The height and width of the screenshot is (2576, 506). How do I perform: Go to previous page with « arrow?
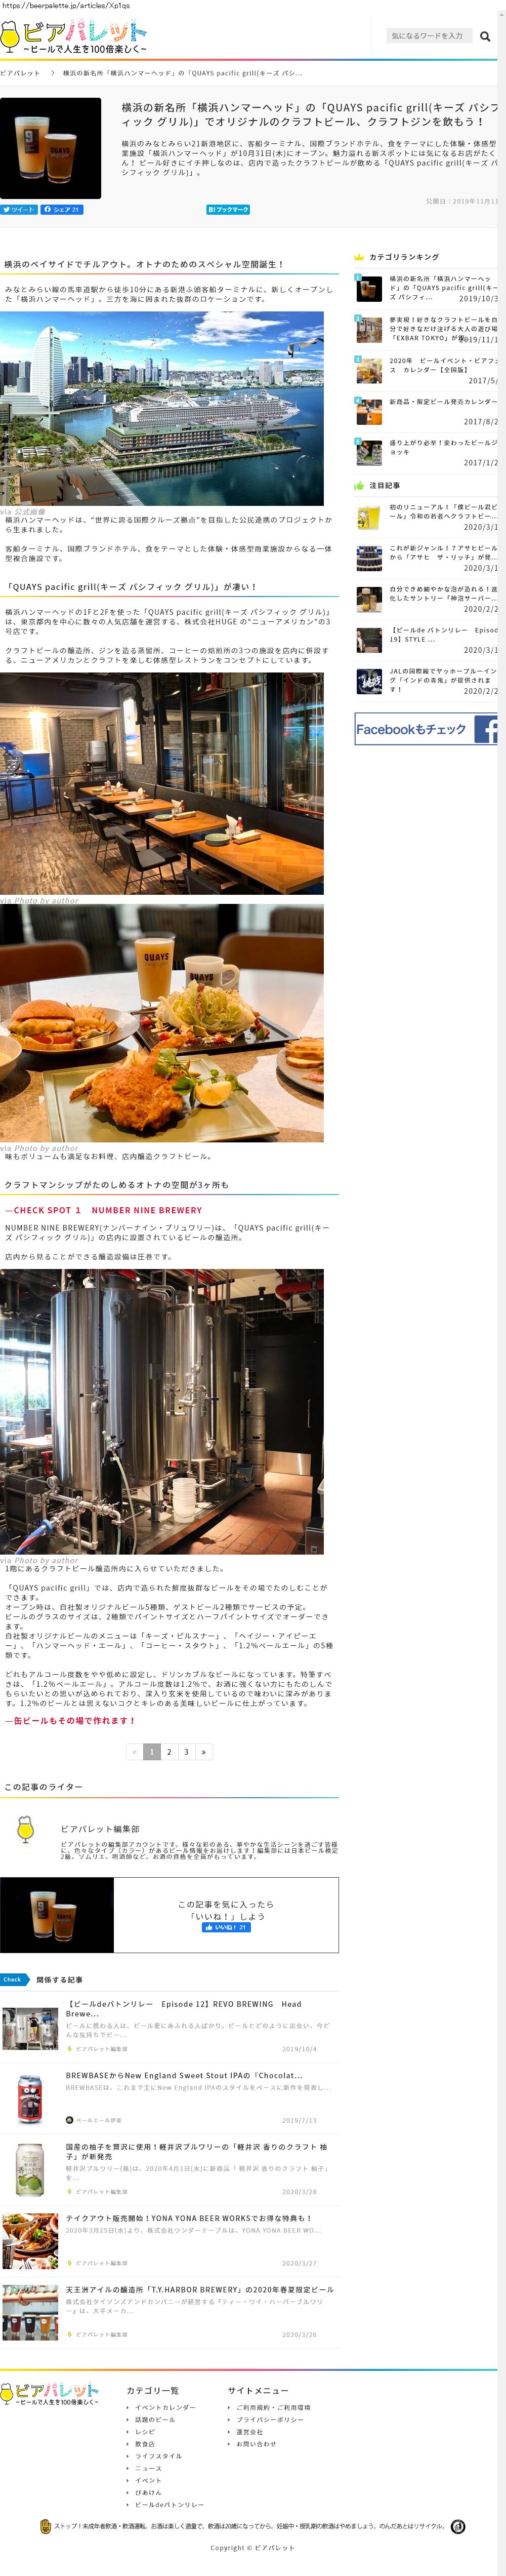coord(135,1751)
